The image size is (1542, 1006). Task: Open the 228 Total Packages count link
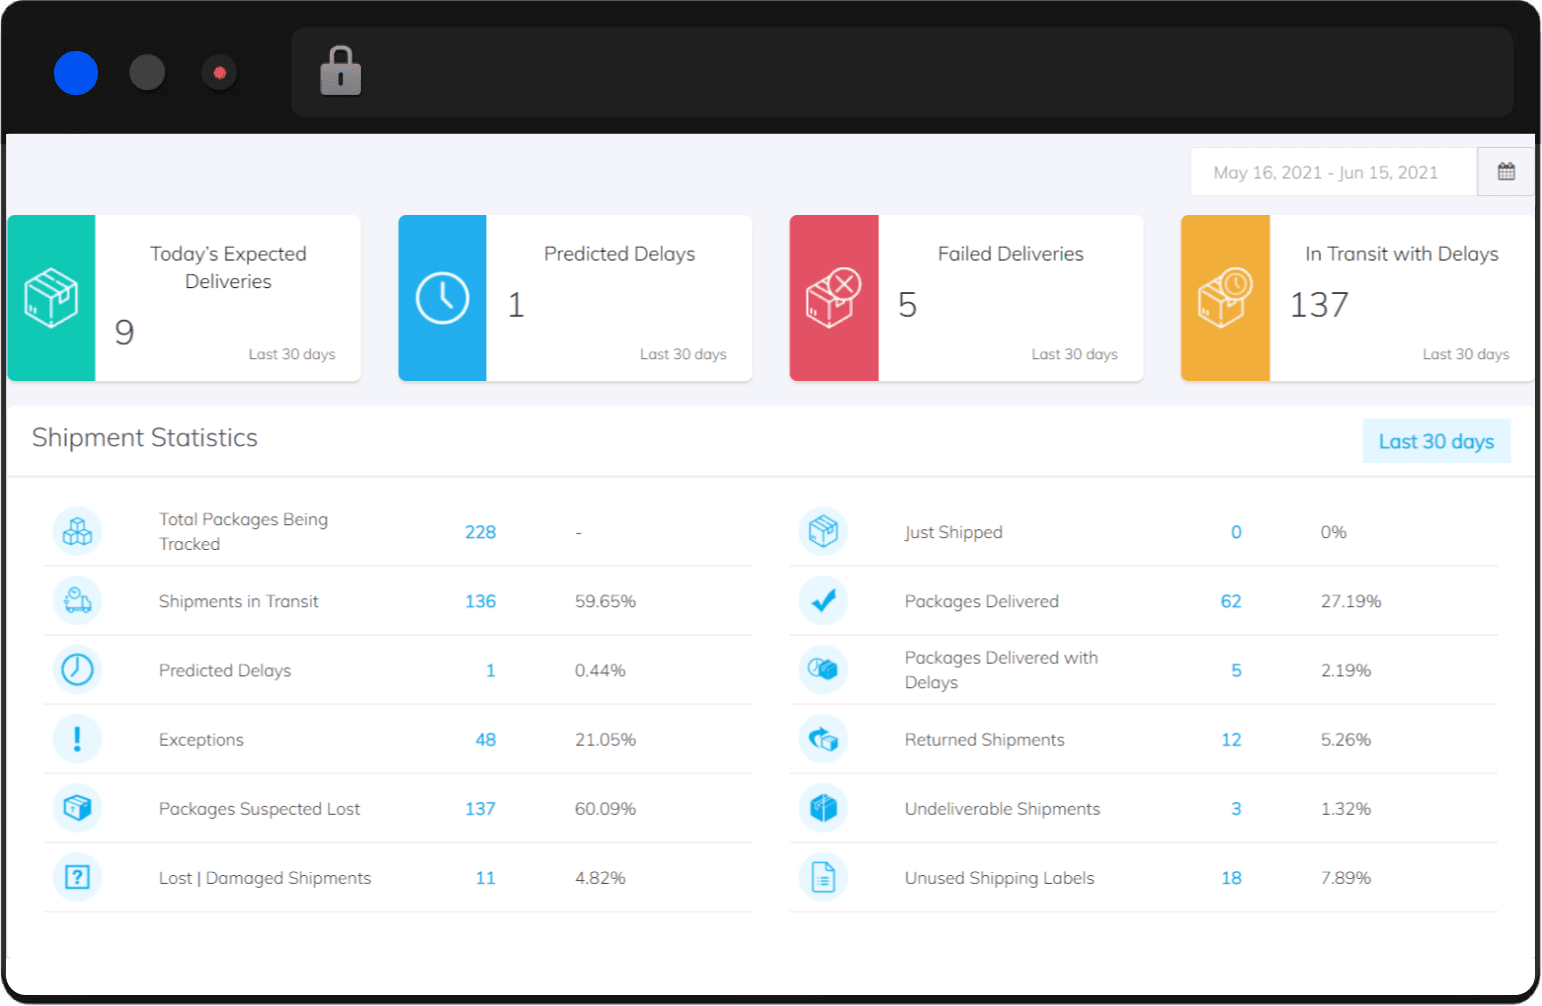[480, 532]
